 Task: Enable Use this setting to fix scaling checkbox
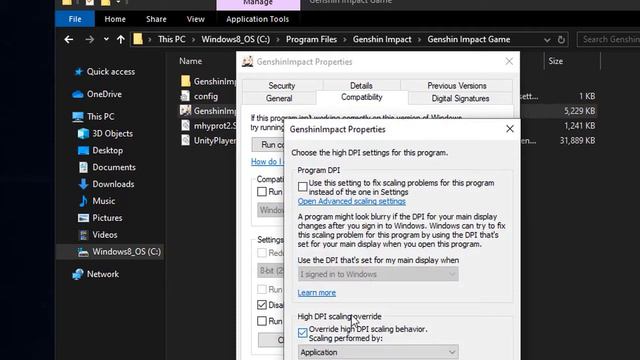click(x=302, y=187)
